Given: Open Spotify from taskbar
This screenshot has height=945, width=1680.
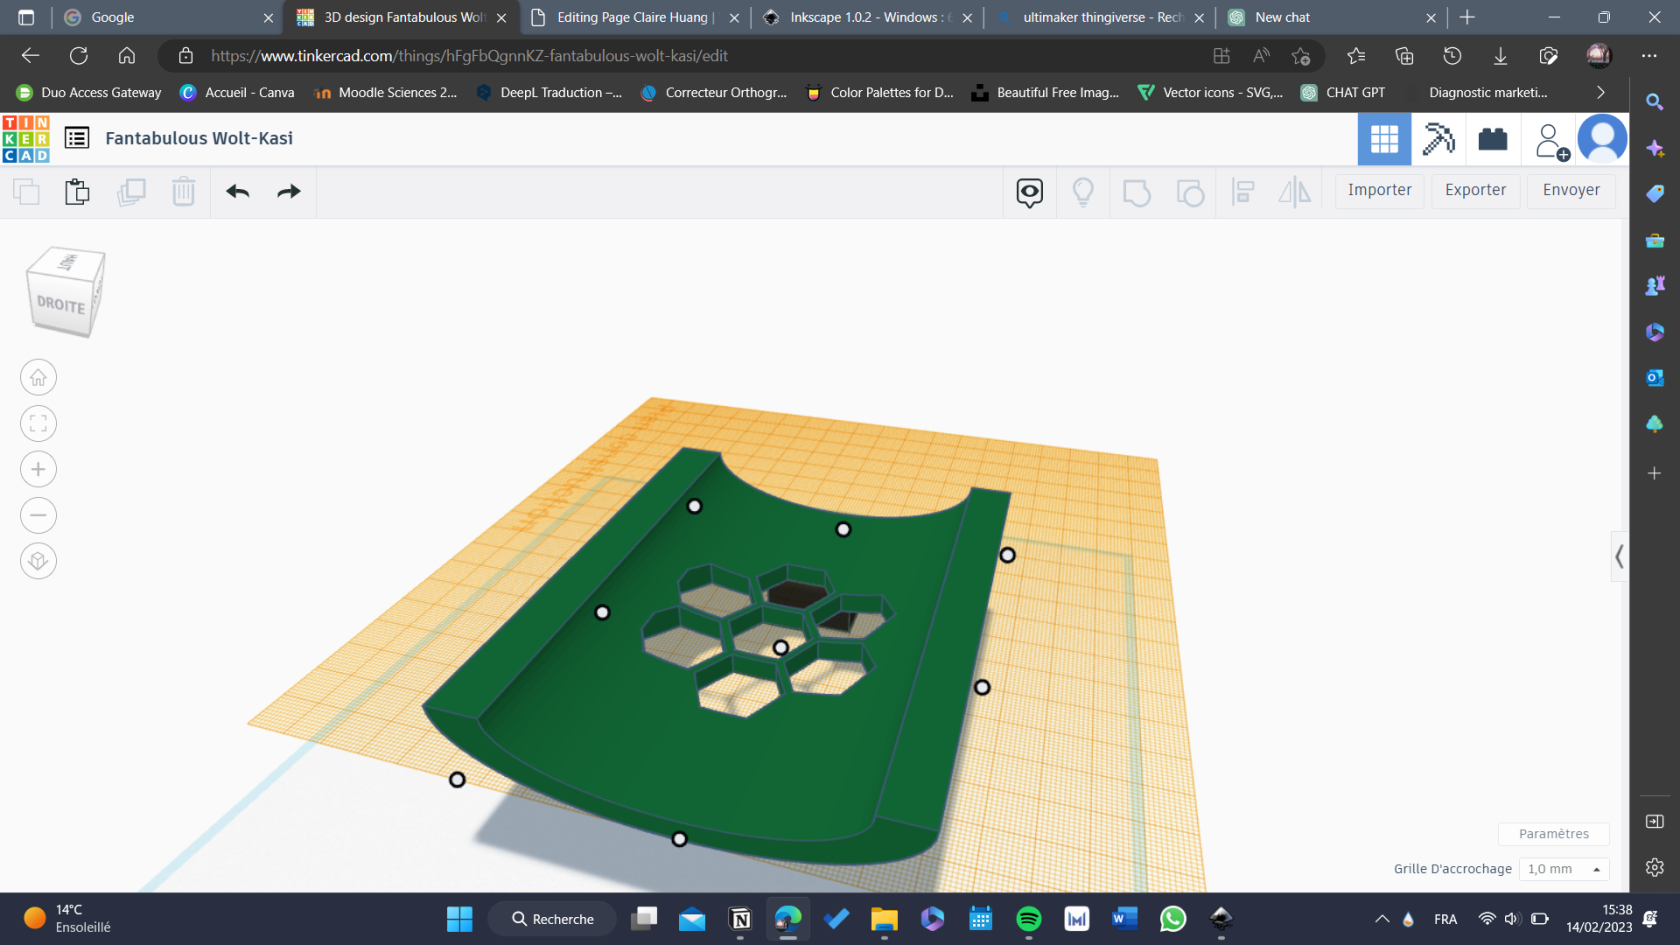Looking at the screenshot, I should (x=1028, y=919).
